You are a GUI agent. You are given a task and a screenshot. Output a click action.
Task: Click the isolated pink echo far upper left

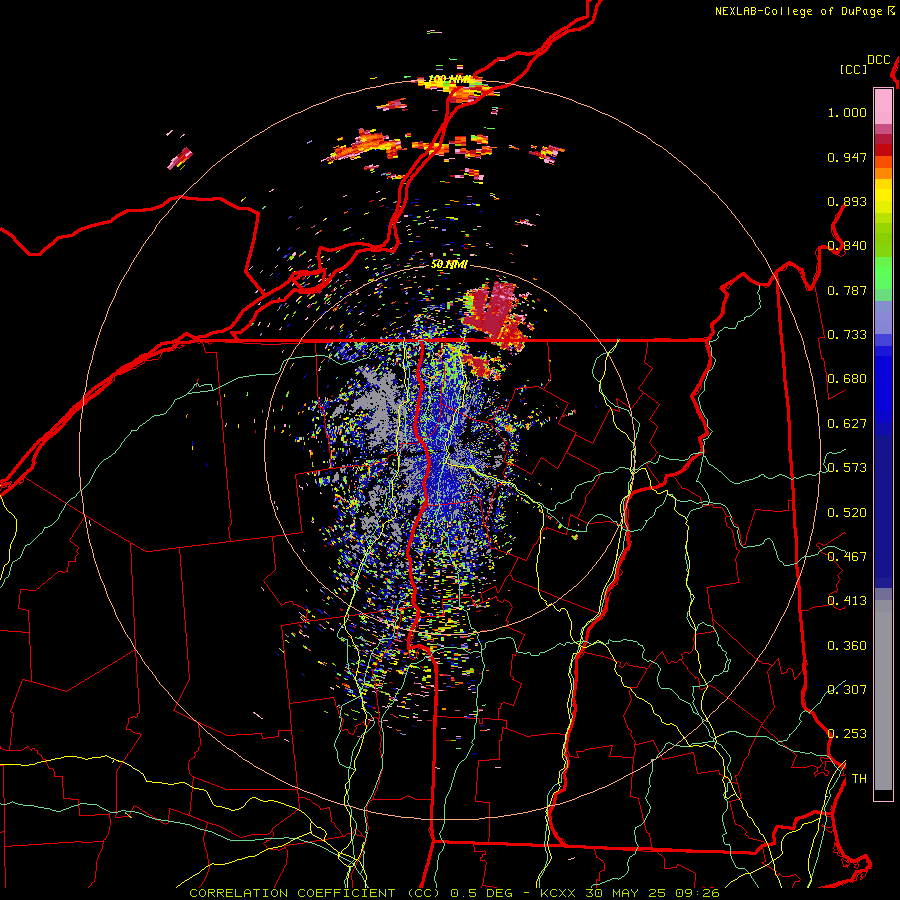(180, 158)
